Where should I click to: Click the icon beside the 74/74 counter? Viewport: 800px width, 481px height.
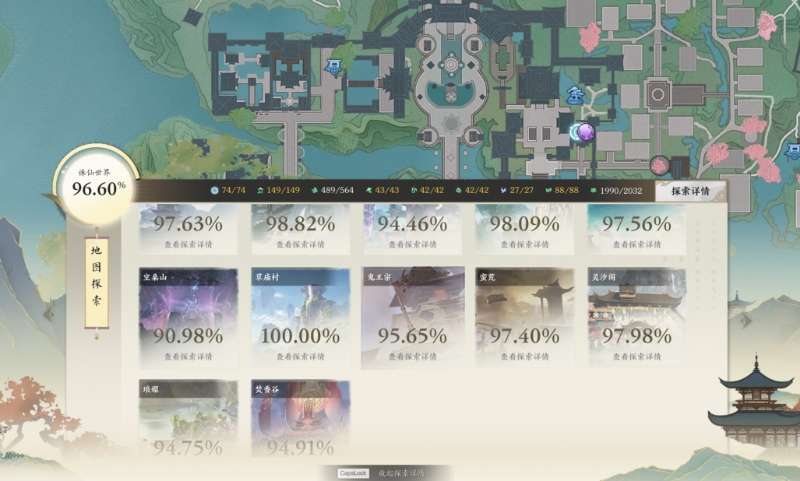[214, 190]
